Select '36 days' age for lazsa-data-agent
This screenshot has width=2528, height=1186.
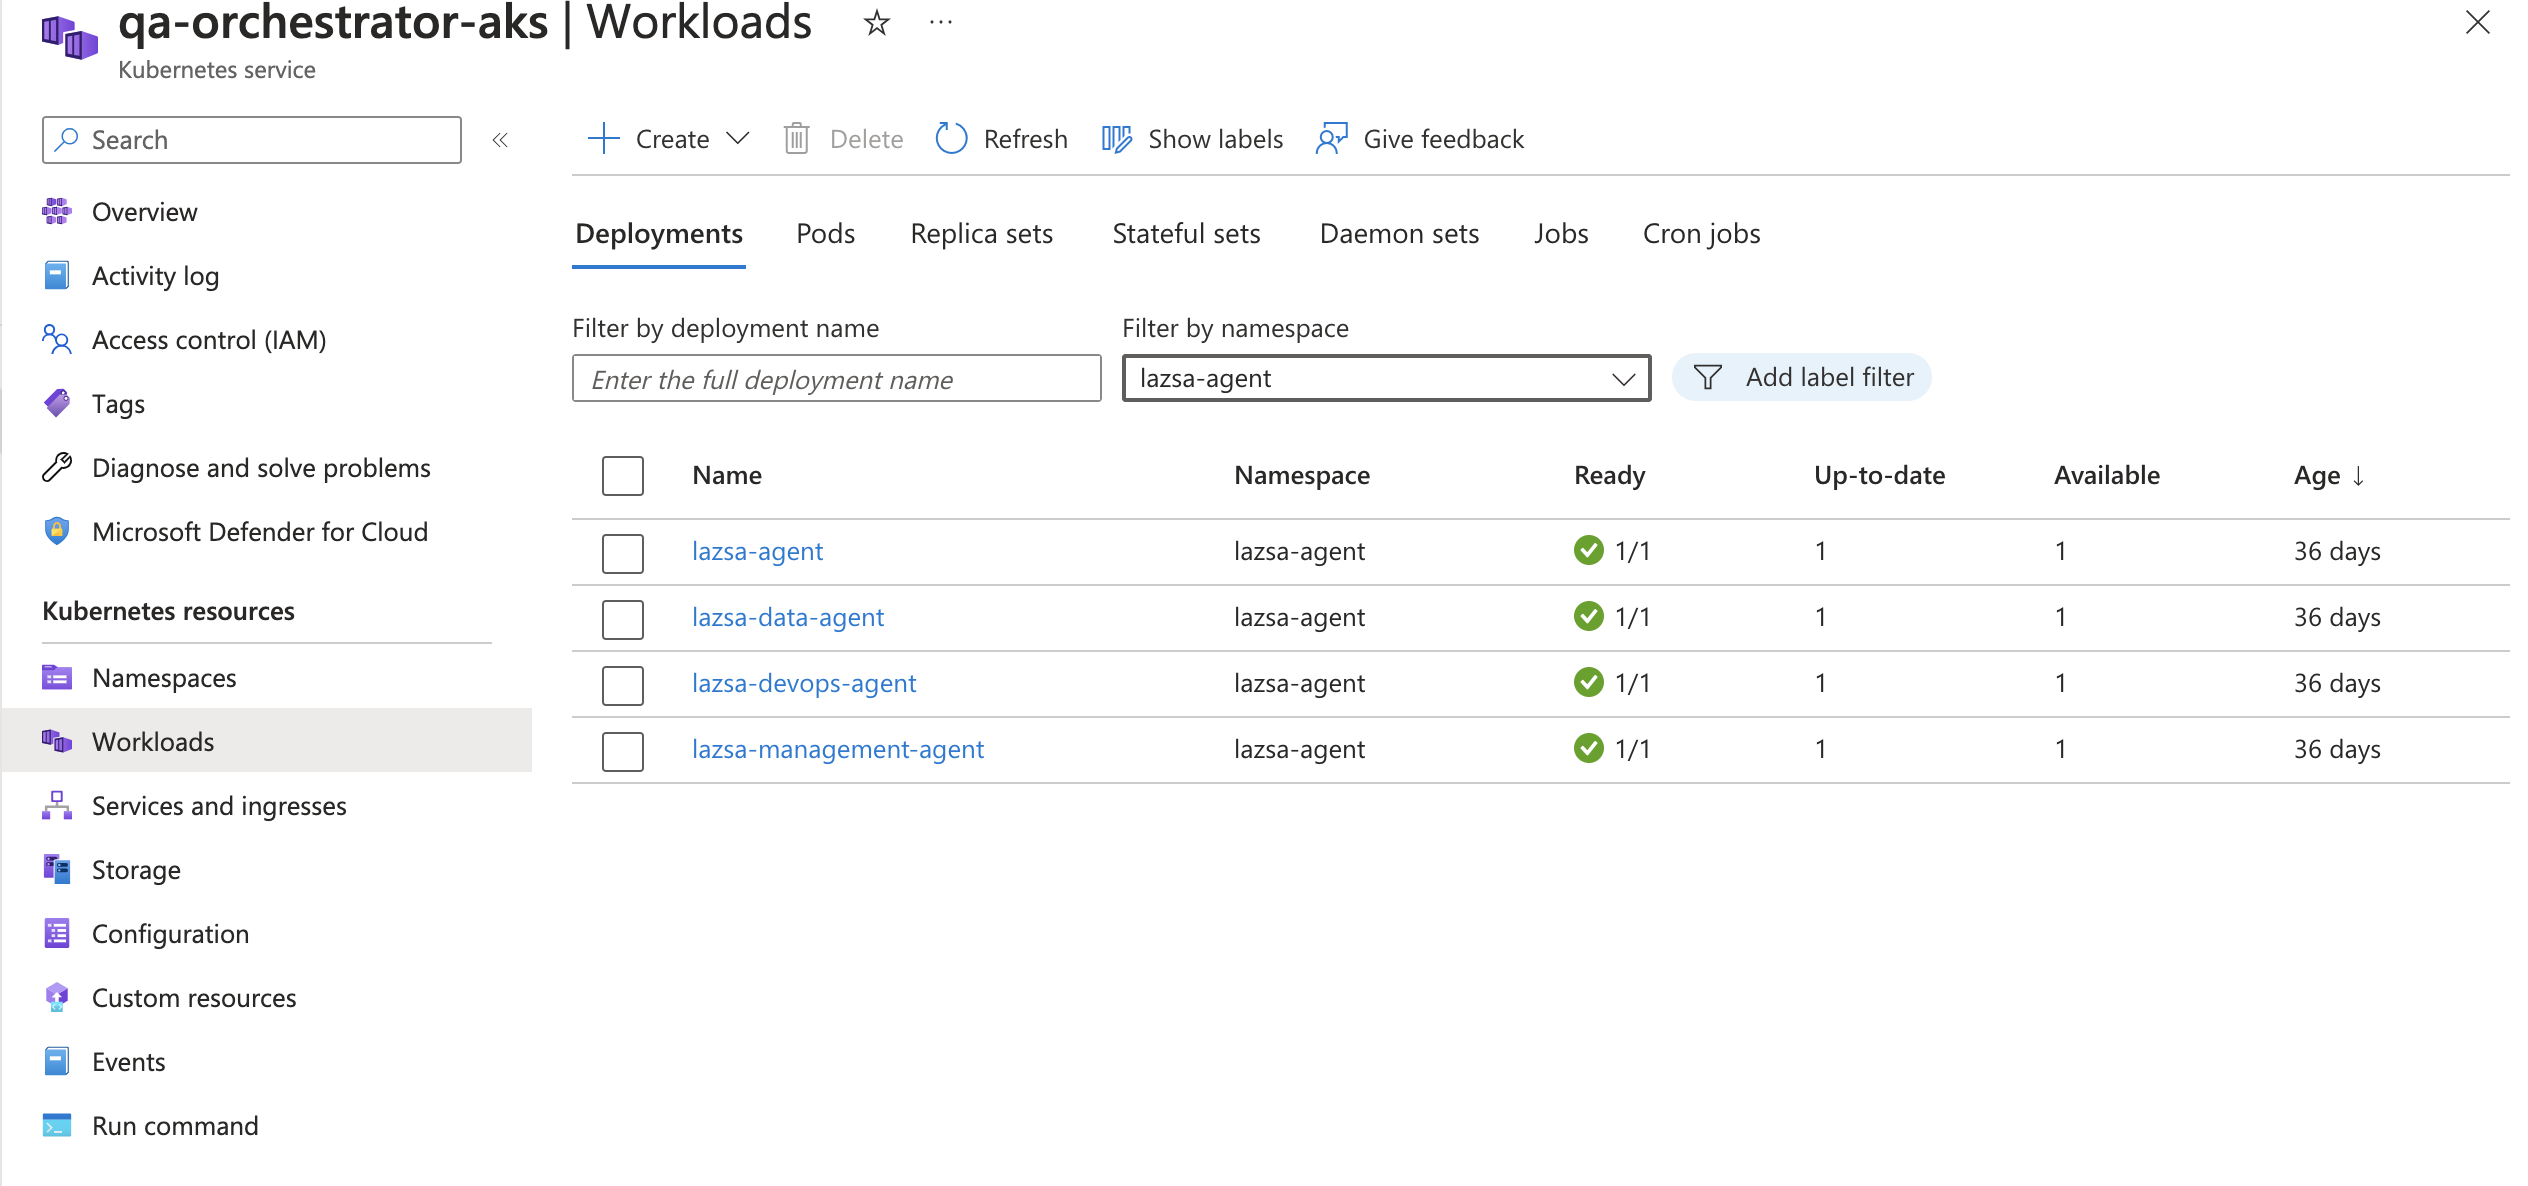click(x=2337, y=617)
